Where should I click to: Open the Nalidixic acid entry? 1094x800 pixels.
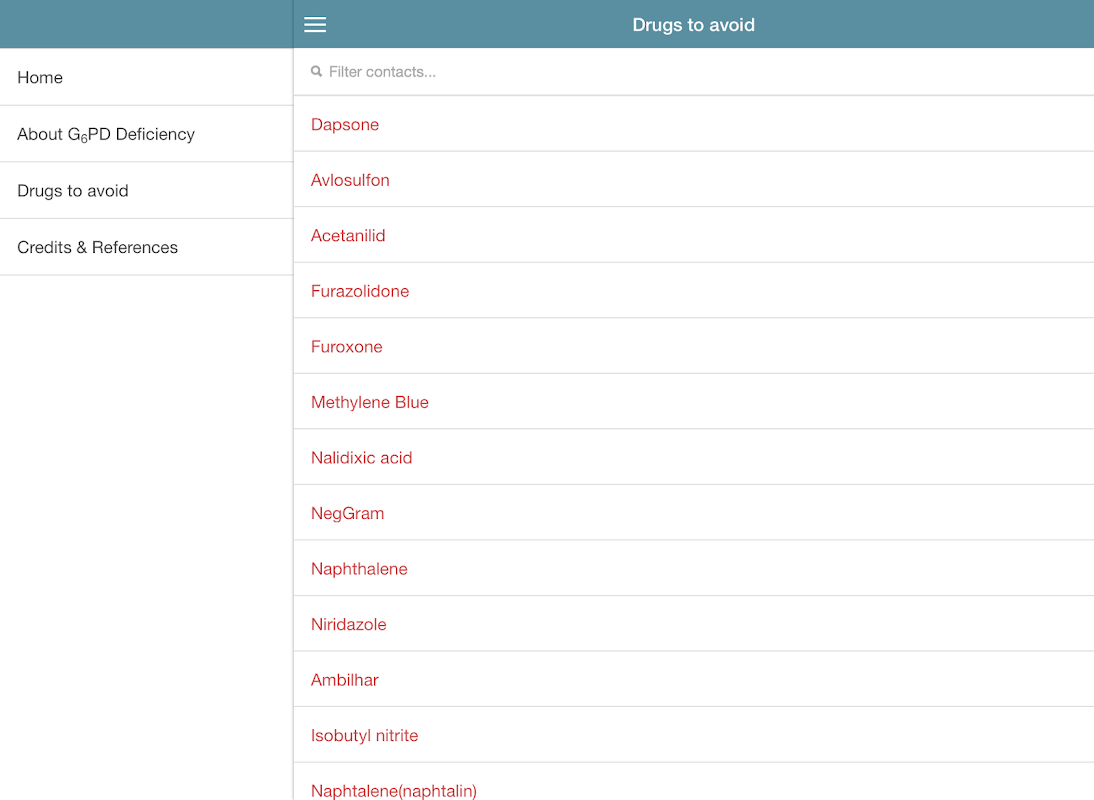point(362,458)
